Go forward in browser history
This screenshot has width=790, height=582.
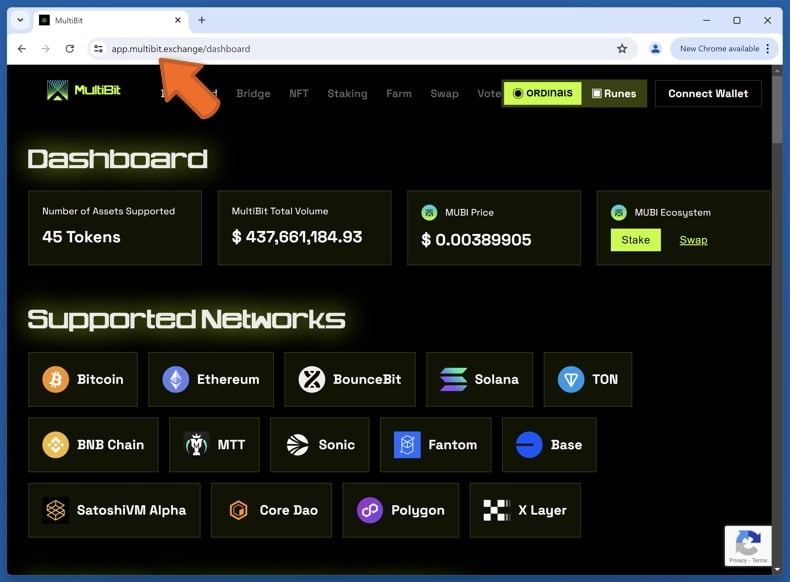45,48
